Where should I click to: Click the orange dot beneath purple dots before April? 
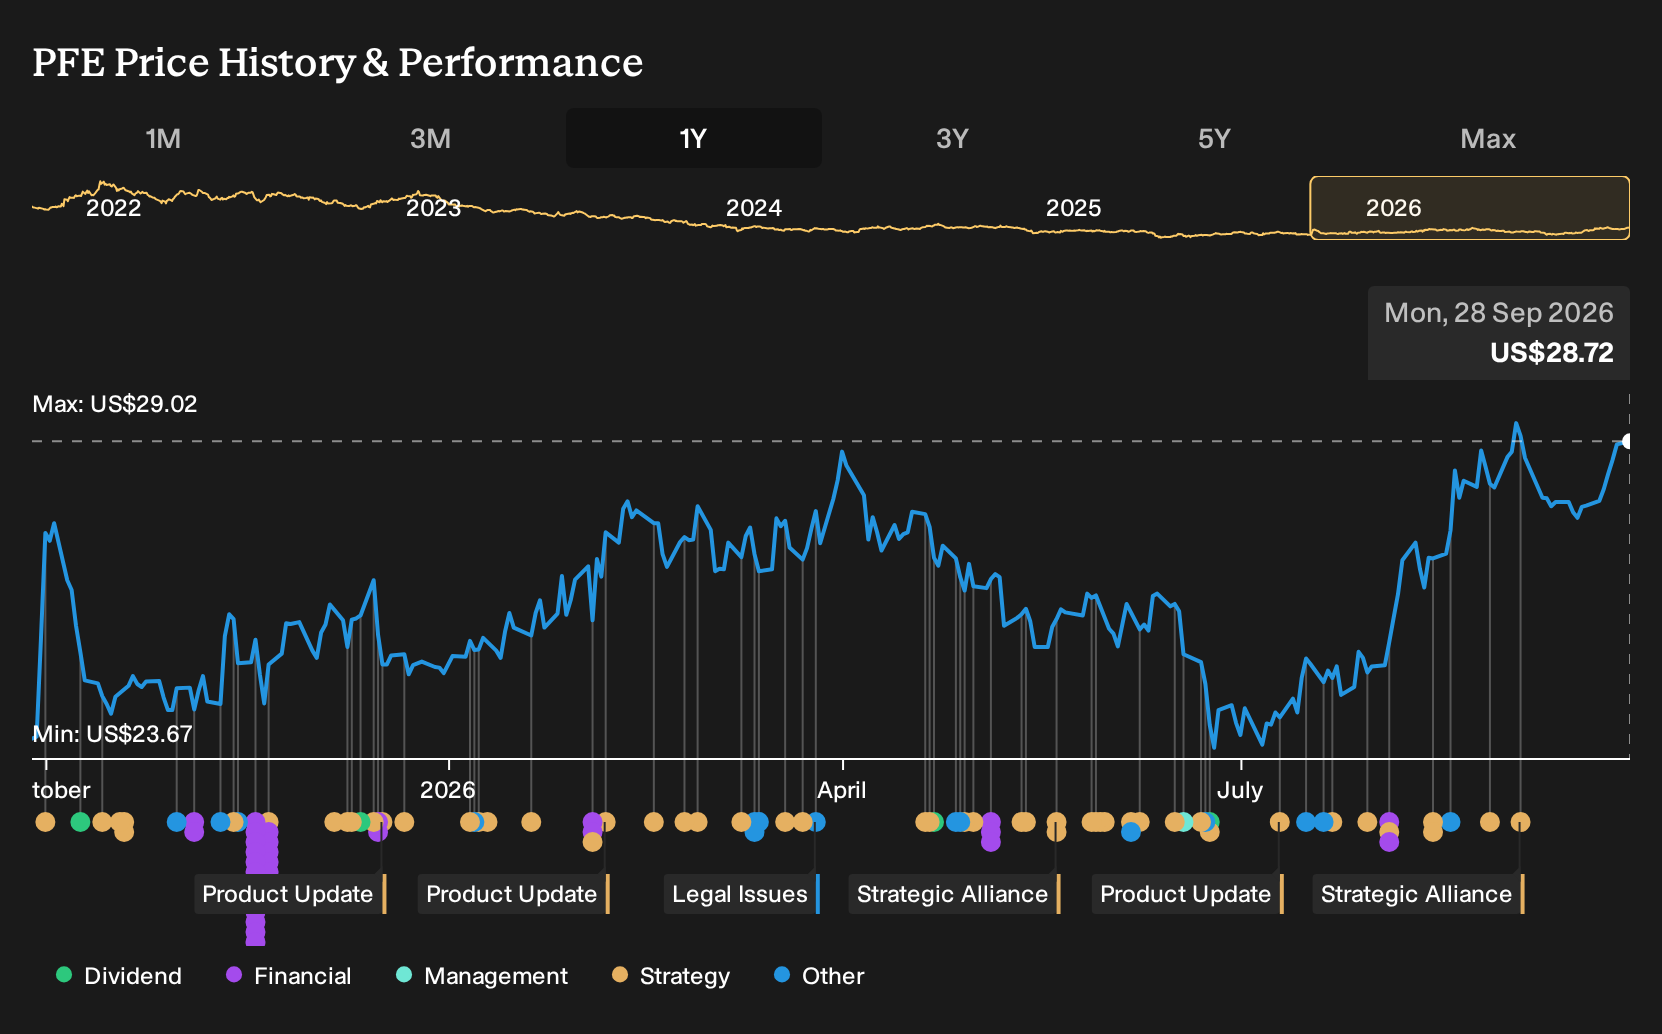click(x=593, y=842)
